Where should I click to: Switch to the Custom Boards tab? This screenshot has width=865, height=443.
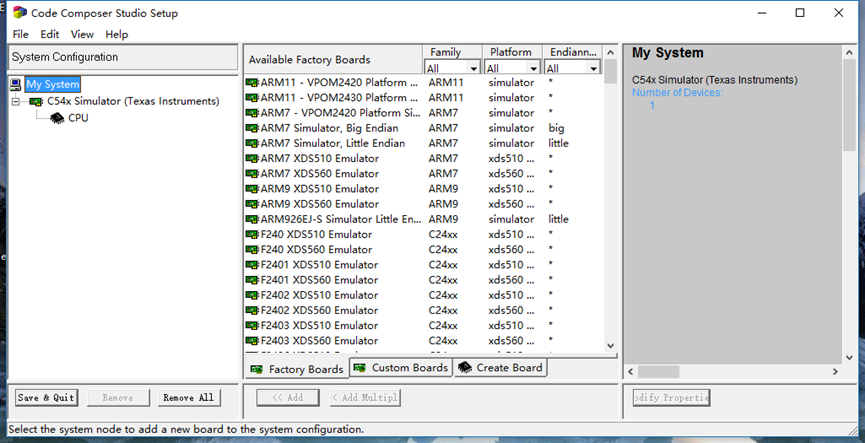tap(401, 367)
